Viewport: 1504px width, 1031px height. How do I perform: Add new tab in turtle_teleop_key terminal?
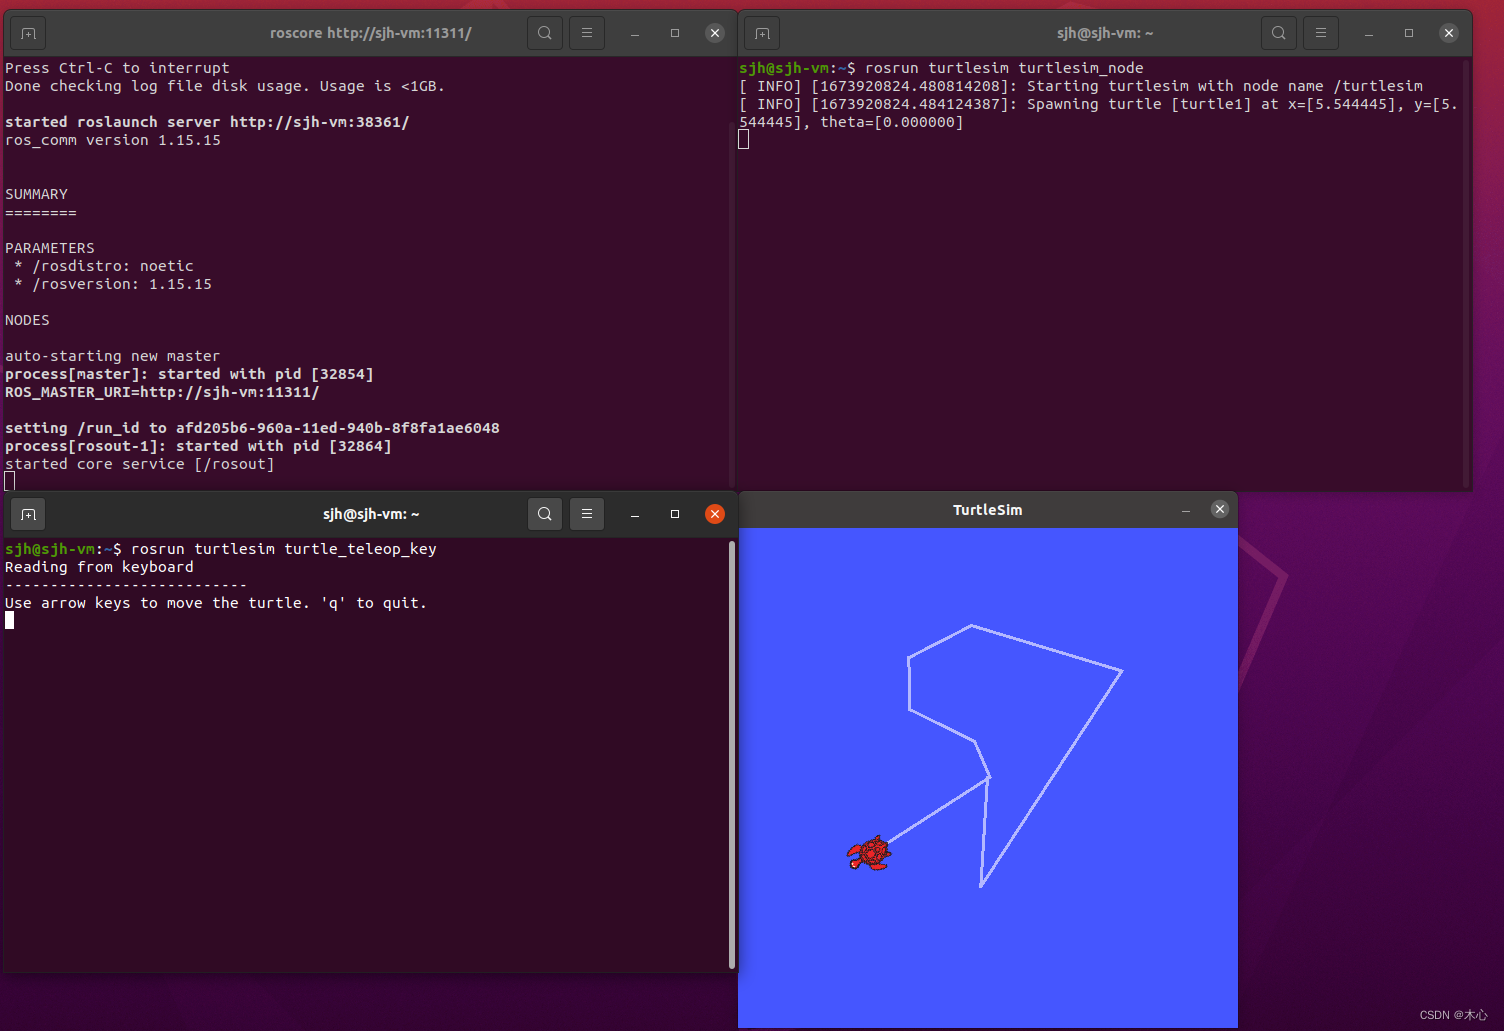(x=28, y=514)
